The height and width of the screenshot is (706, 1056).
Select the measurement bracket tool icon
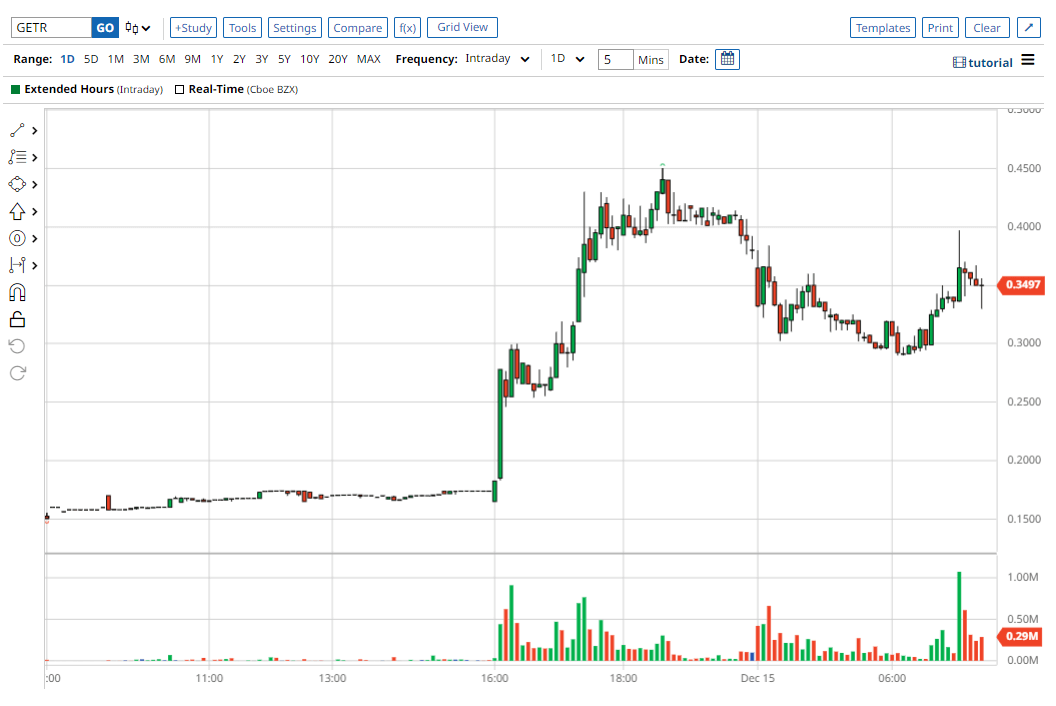(18, 265)
